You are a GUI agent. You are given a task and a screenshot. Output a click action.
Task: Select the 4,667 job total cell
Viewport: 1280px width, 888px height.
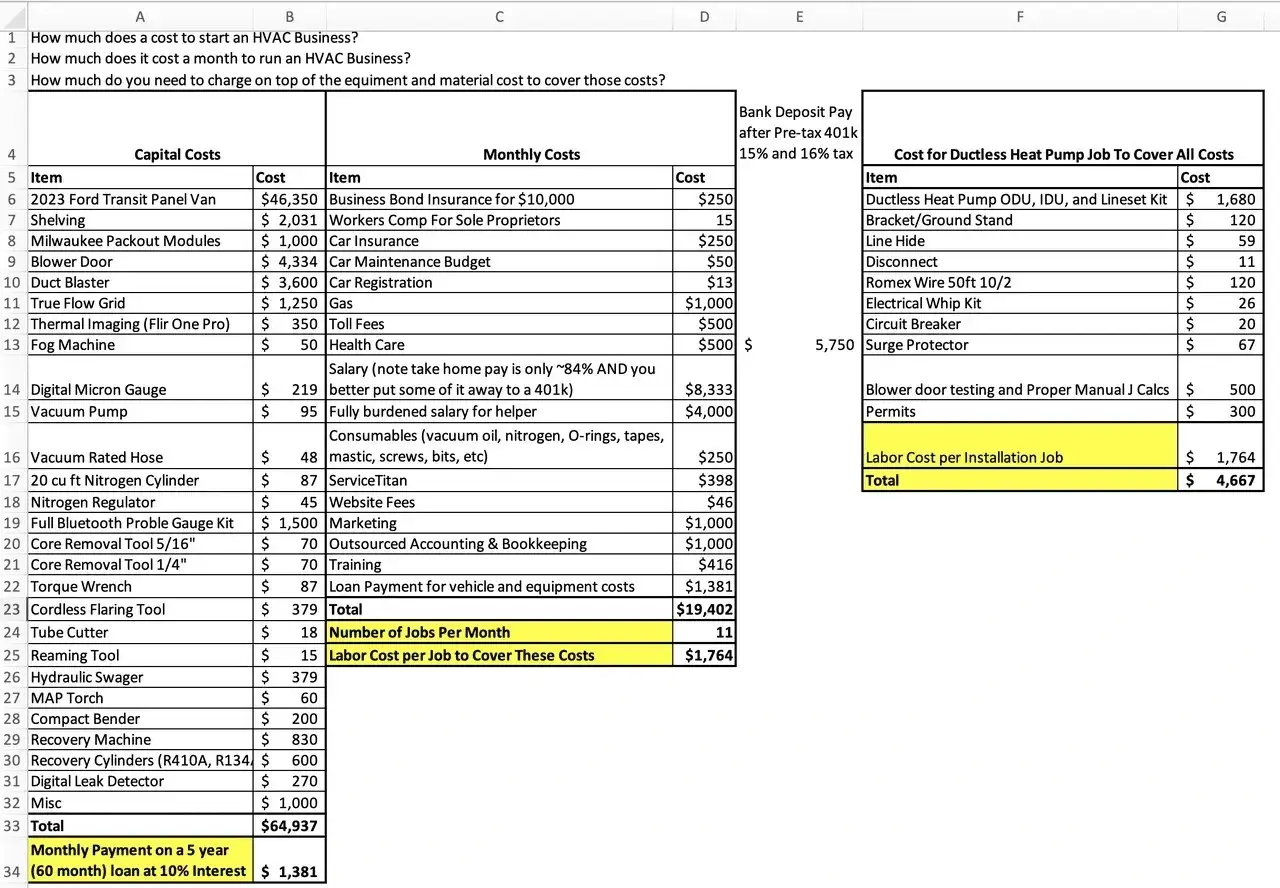1221,480
